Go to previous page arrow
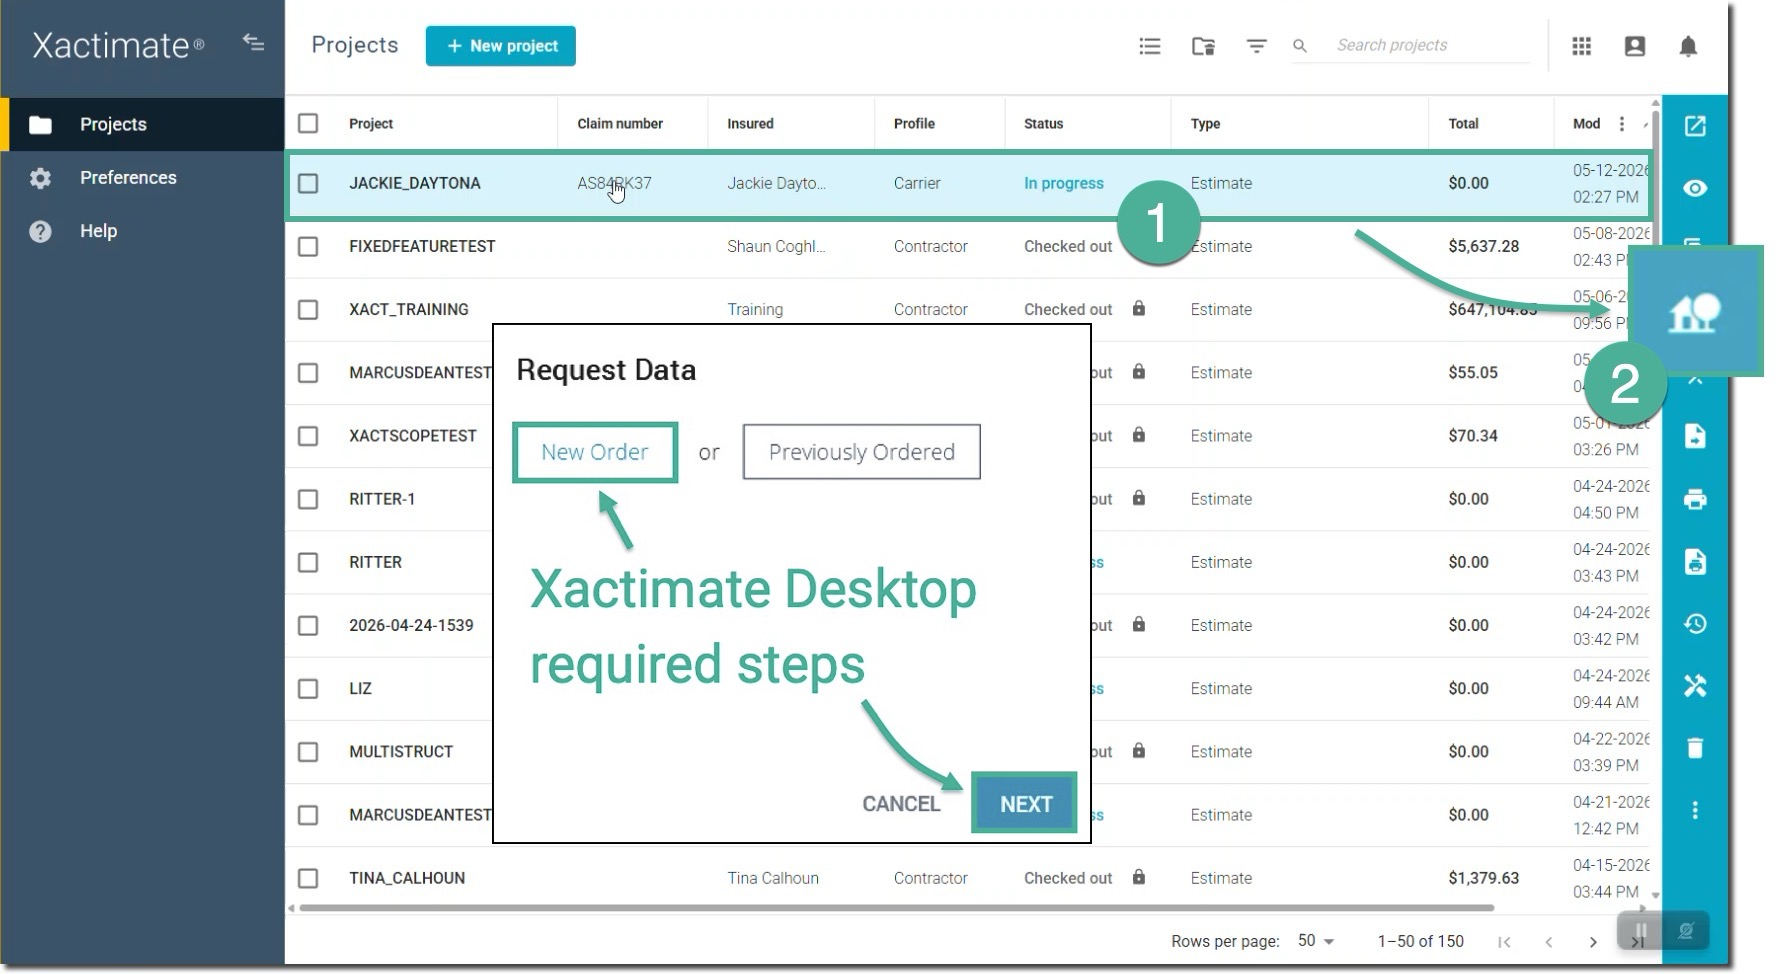 [x=1548, y=942]
